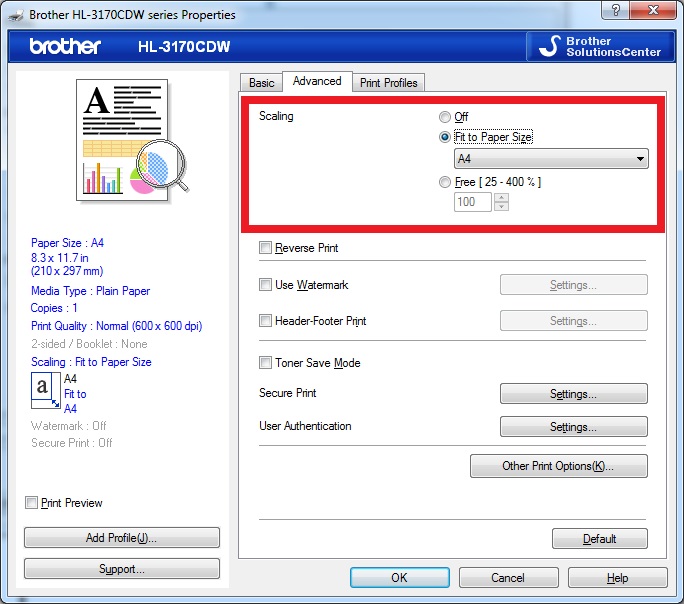Click 'Print Quality : Normal (600 x 600 dpi)' text
Viewport: 684px width, 604px height.
(116, 326)
